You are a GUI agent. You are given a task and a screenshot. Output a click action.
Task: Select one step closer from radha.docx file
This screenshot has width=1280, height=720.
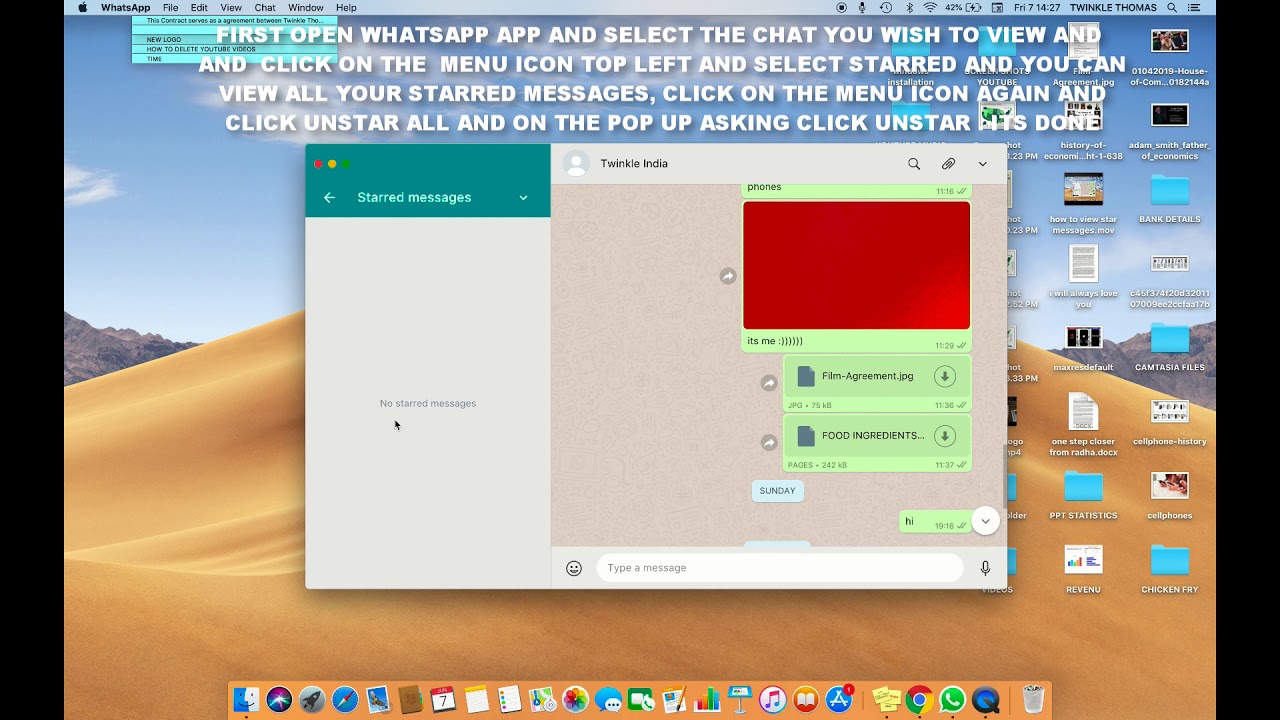(1083, 424)
